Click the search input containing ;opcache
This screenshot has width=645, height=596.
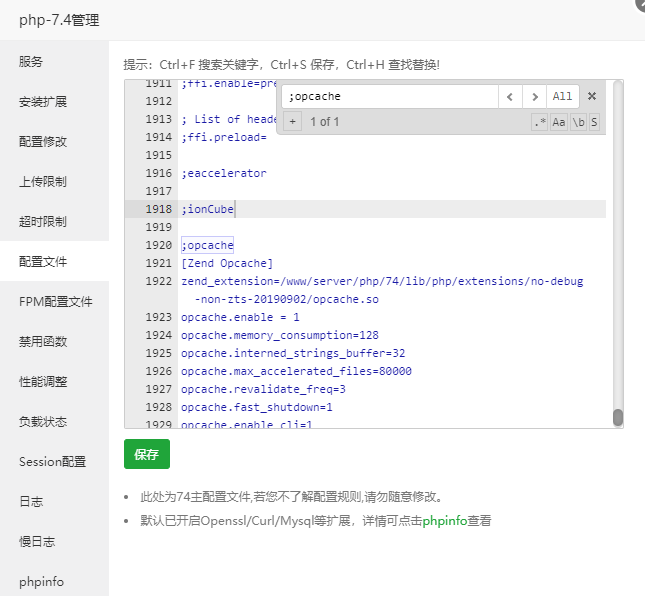tap(390, 96)
